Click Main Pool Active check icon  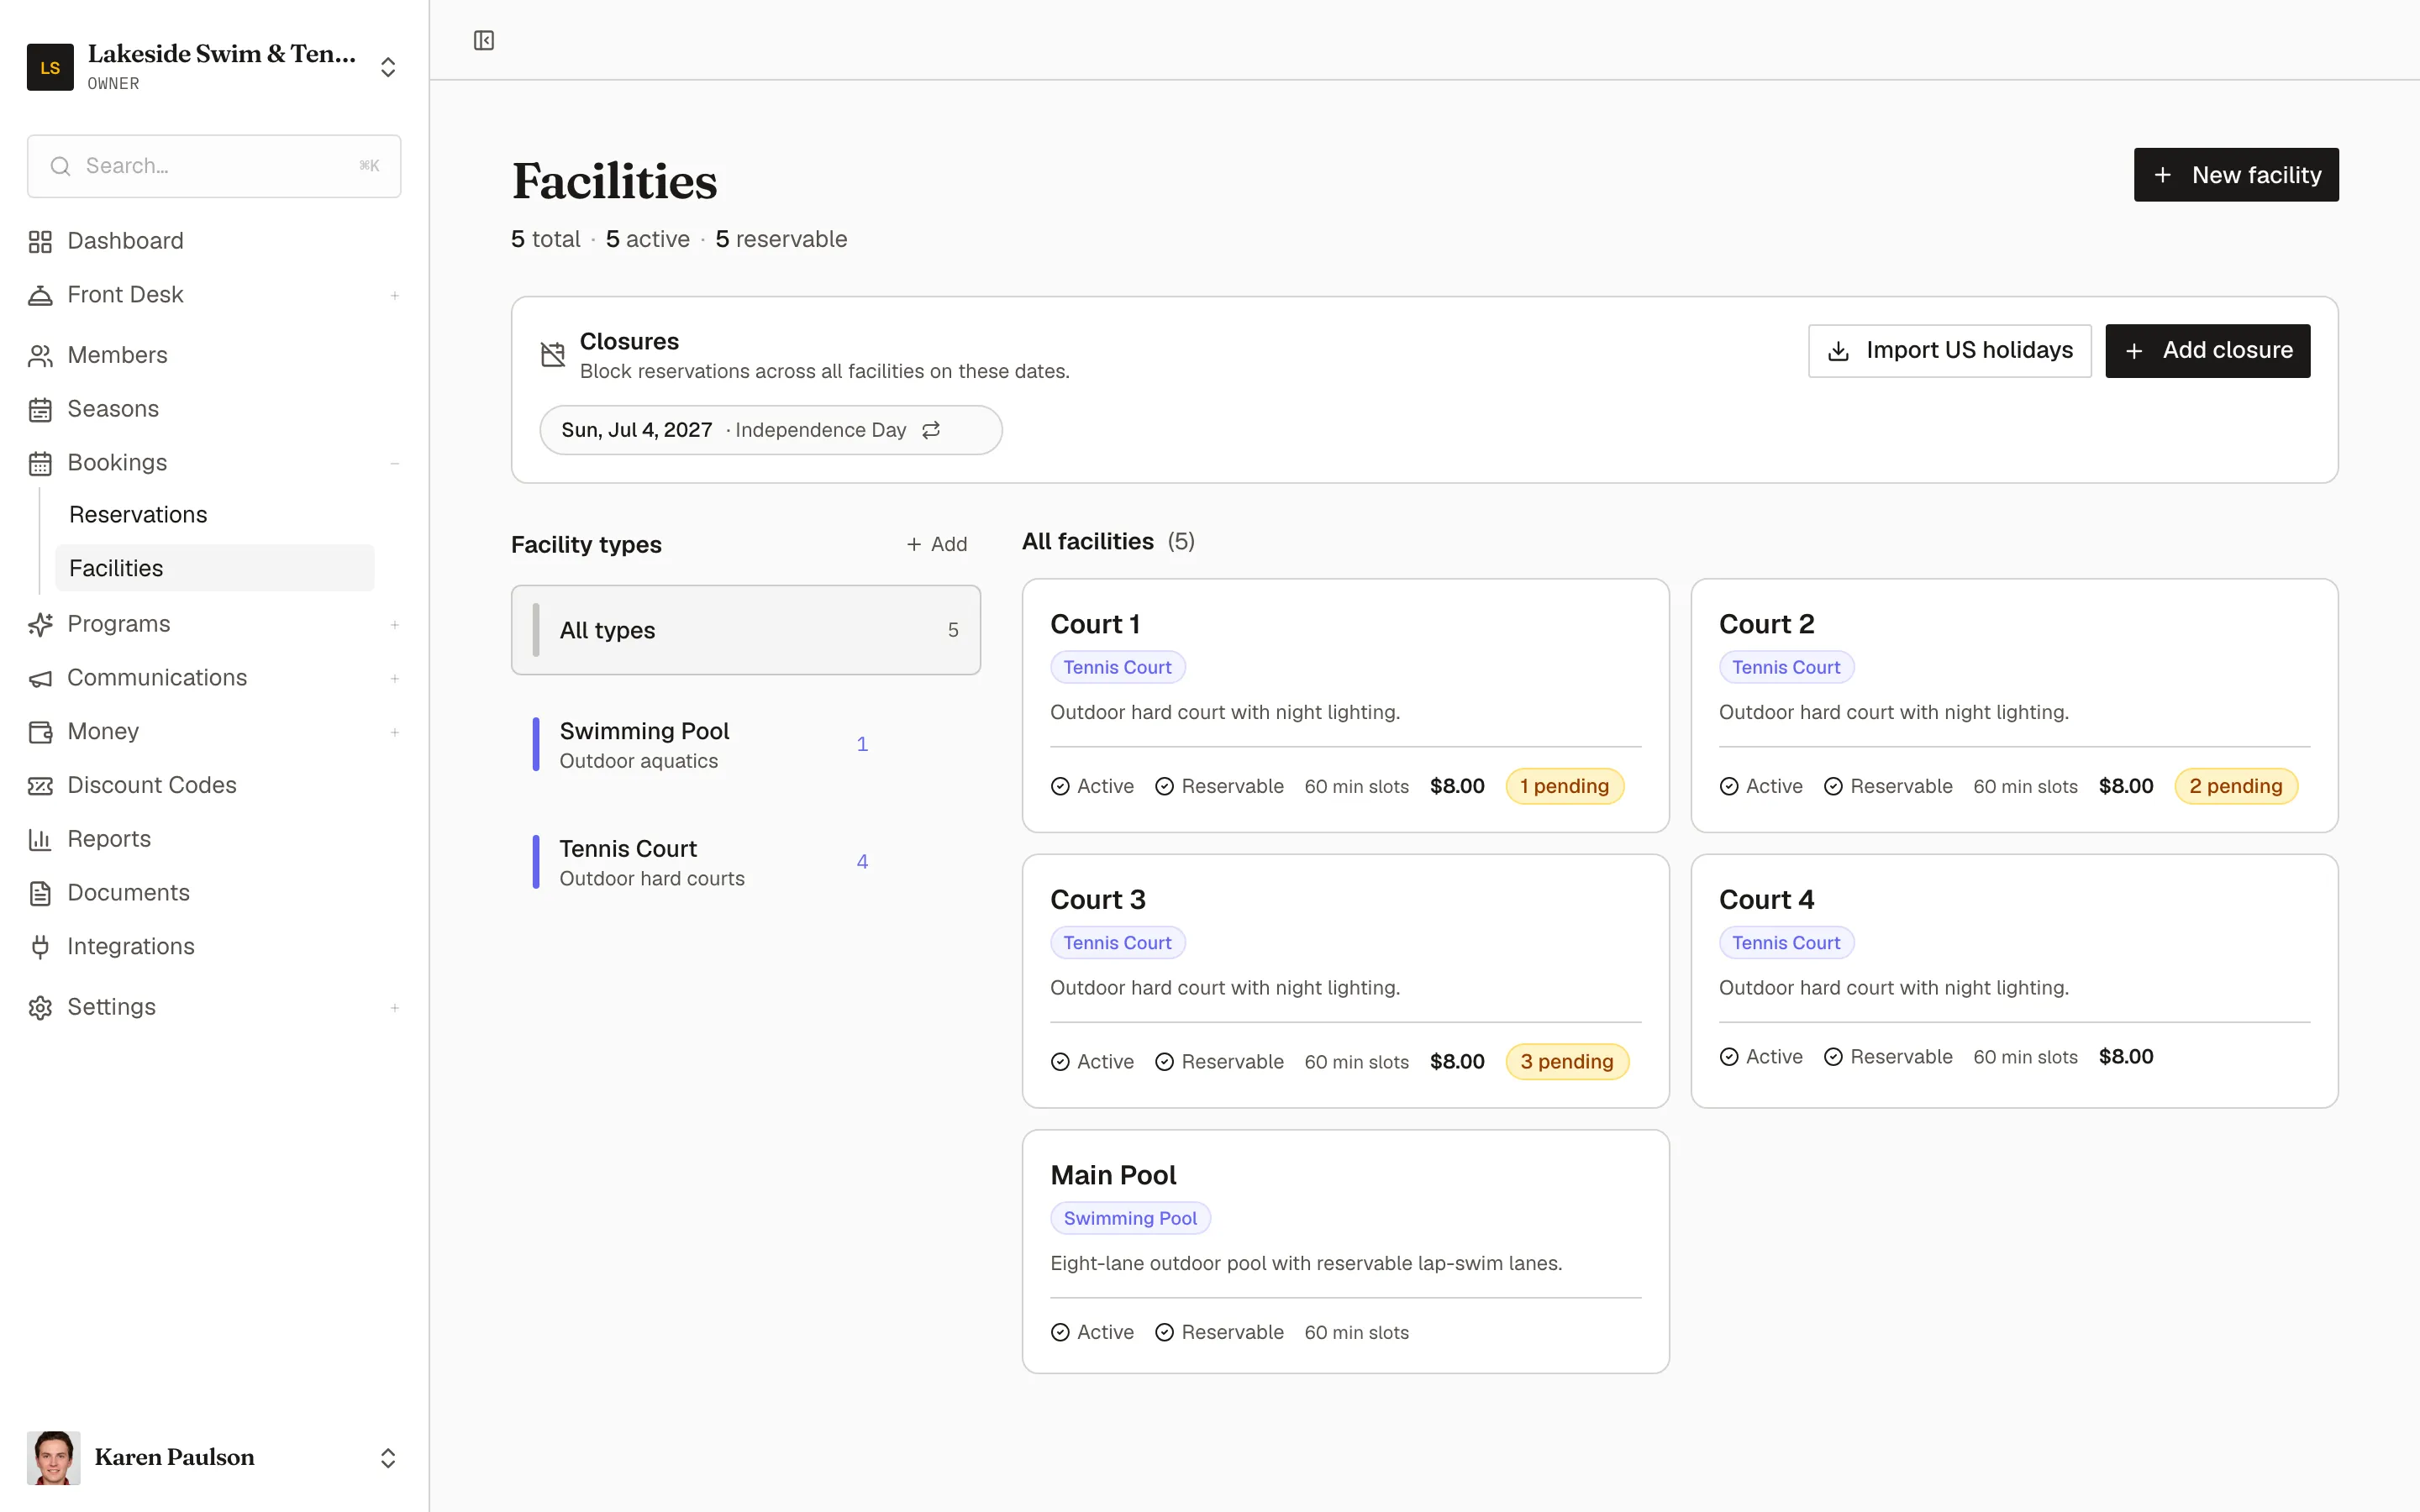pos(1060,1332)
